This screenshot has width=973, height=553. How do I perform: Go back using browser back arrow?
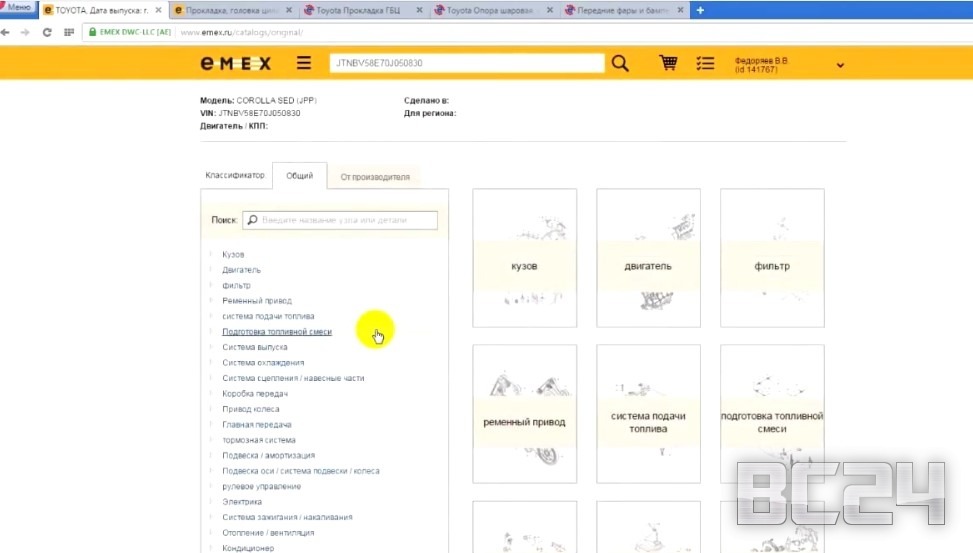7,32
